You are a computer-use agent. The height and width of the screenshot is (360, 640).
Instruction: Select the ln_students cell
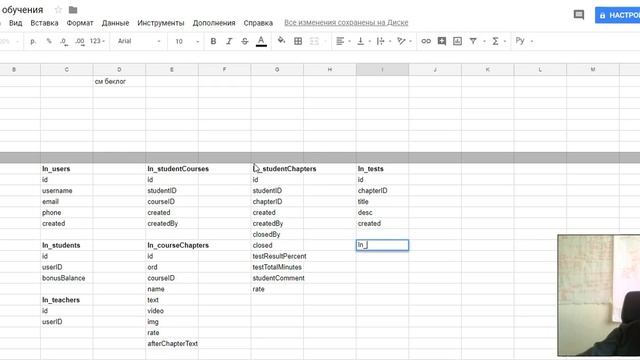(x=67, y=245)
